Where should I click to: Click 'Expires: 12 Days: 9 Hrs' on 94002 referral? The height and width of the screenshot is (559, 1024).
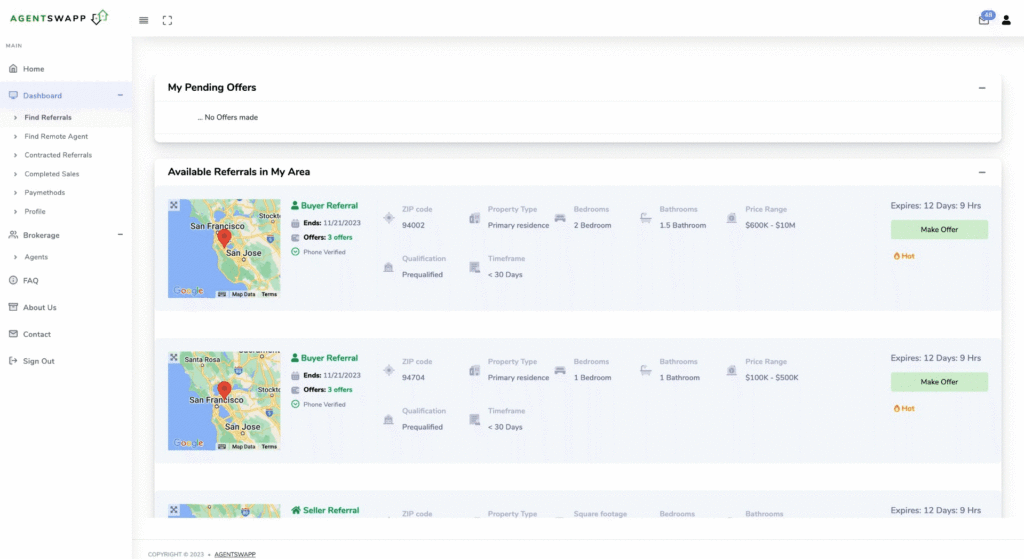point(935,205)
